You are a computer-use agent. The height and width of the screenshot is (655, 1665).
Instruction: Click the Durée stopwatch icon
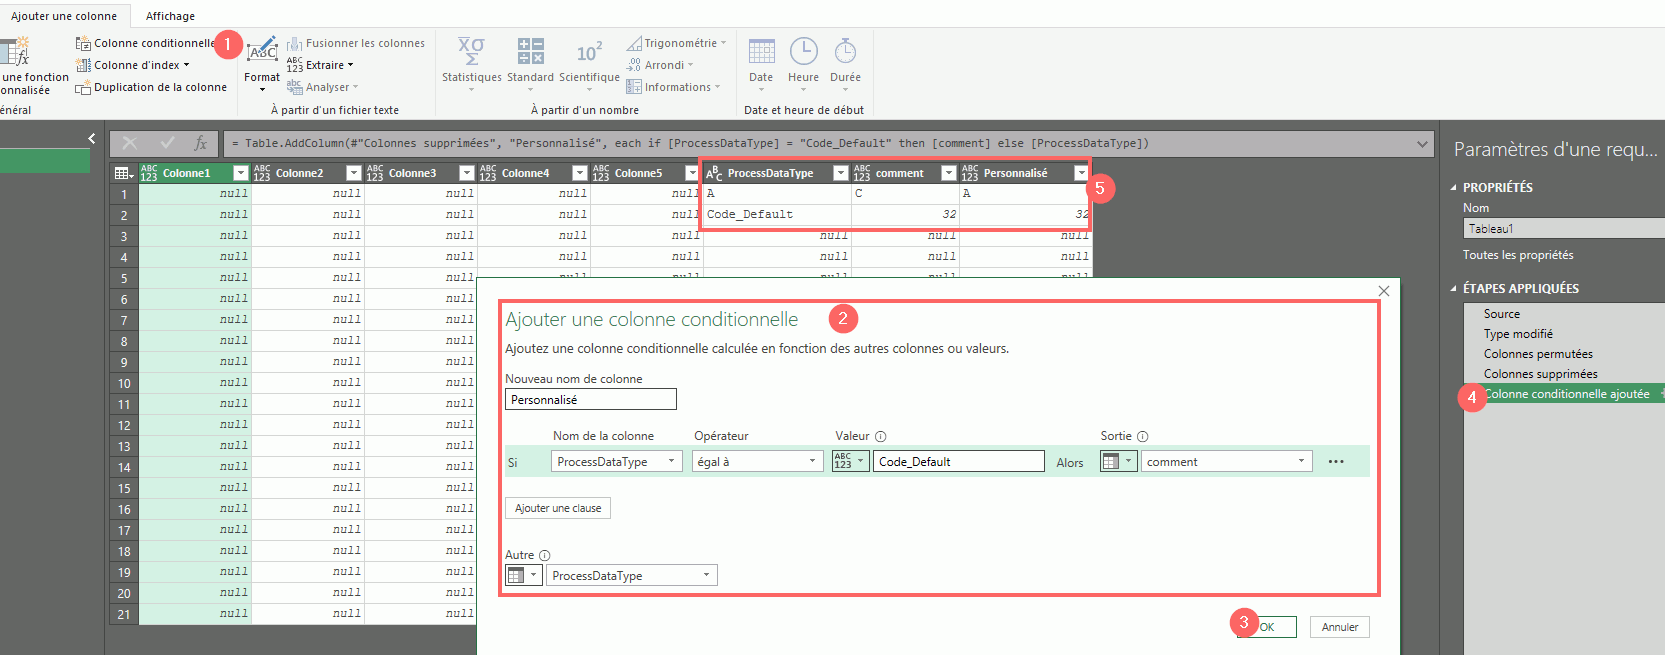pos(845,51)
